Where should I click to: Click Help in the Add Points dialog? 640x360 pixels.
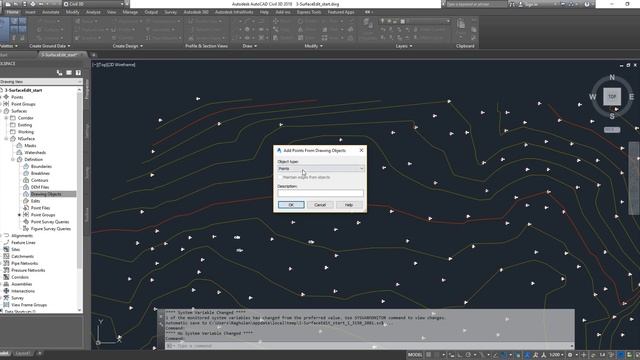[349, 204]
